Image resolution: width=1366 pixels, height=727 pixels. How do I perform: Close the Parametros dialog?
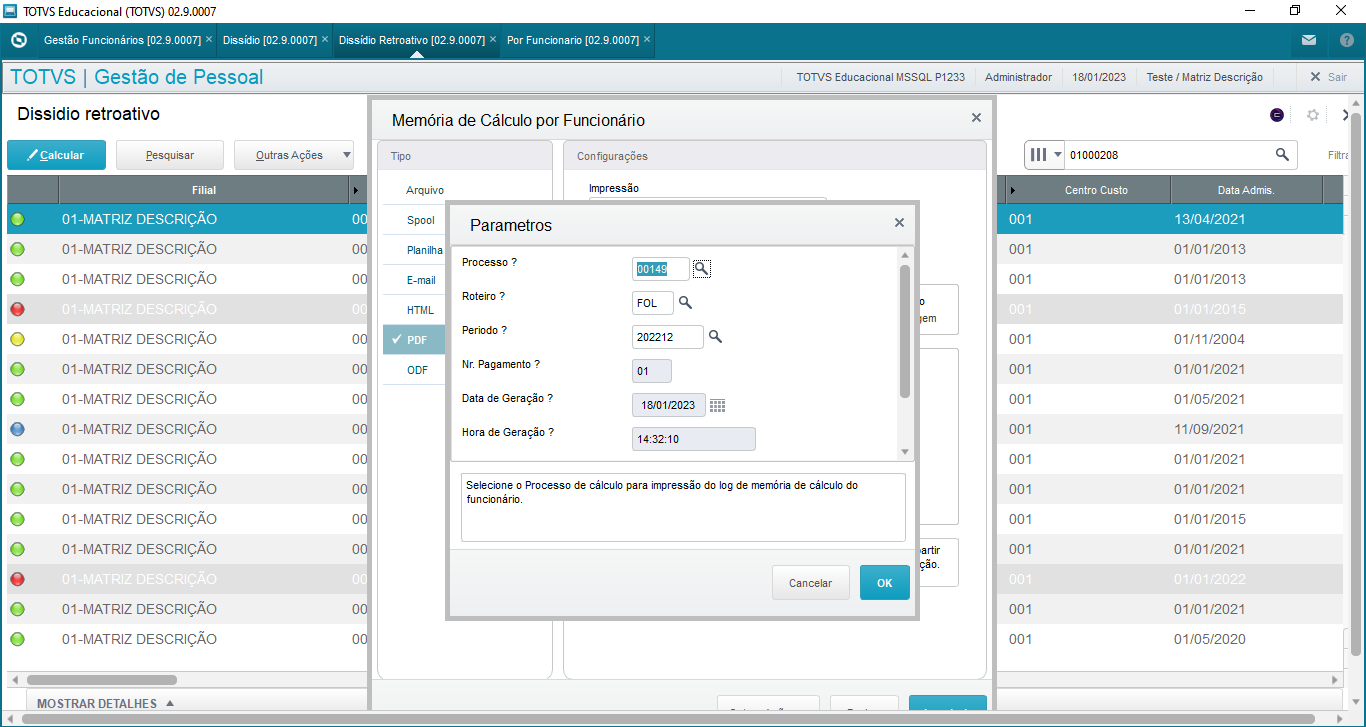point(898,224)
